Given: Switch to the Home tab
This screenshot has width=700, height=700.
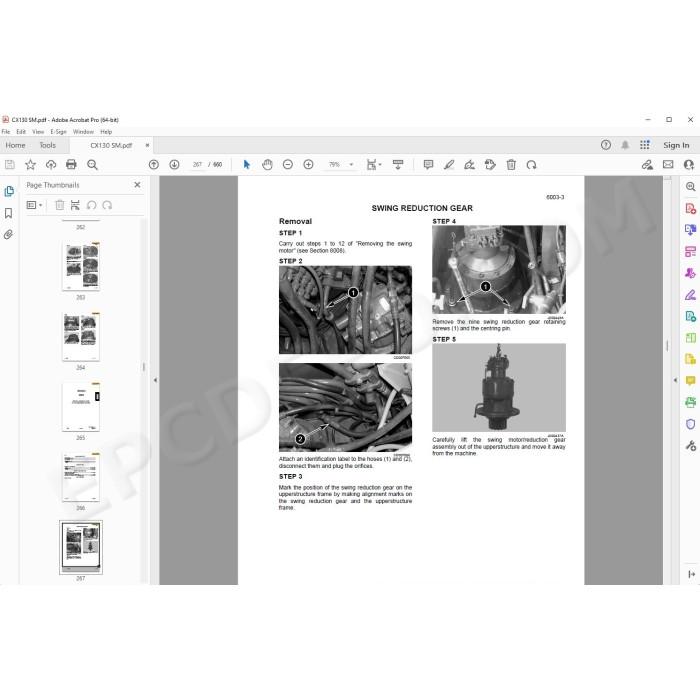Looking at the screenshot, I should 15,146.
